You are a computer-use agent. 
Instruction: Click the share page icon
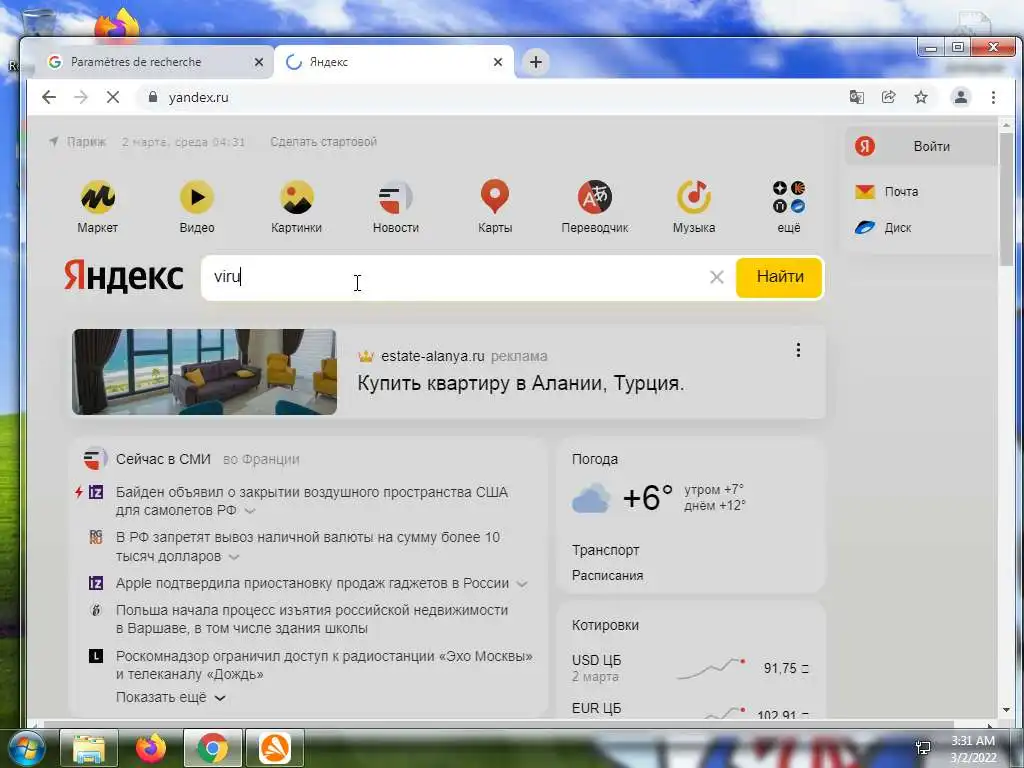point(888,97)
